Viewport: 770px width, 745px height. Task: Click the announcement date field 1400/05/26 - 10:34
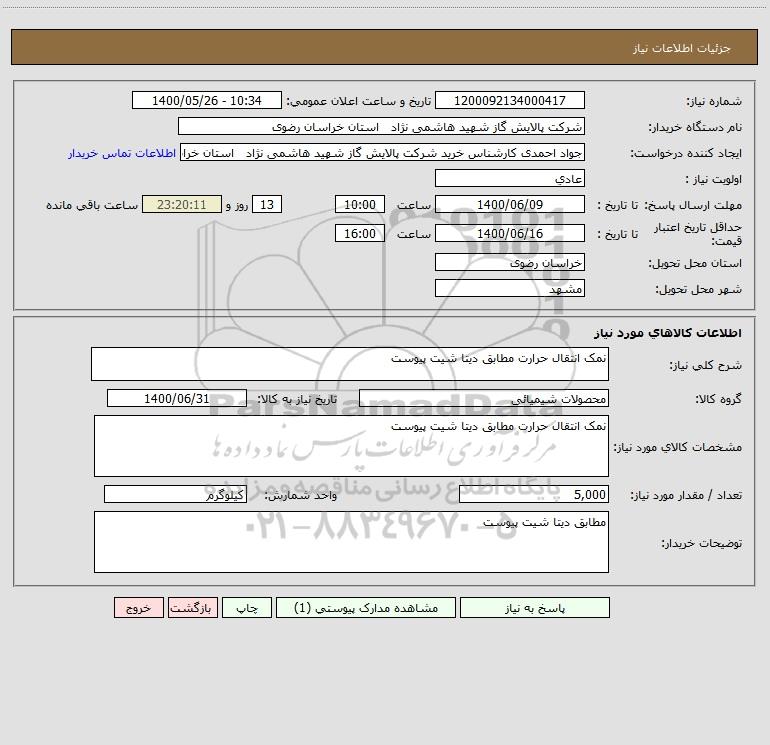(207, 100)
